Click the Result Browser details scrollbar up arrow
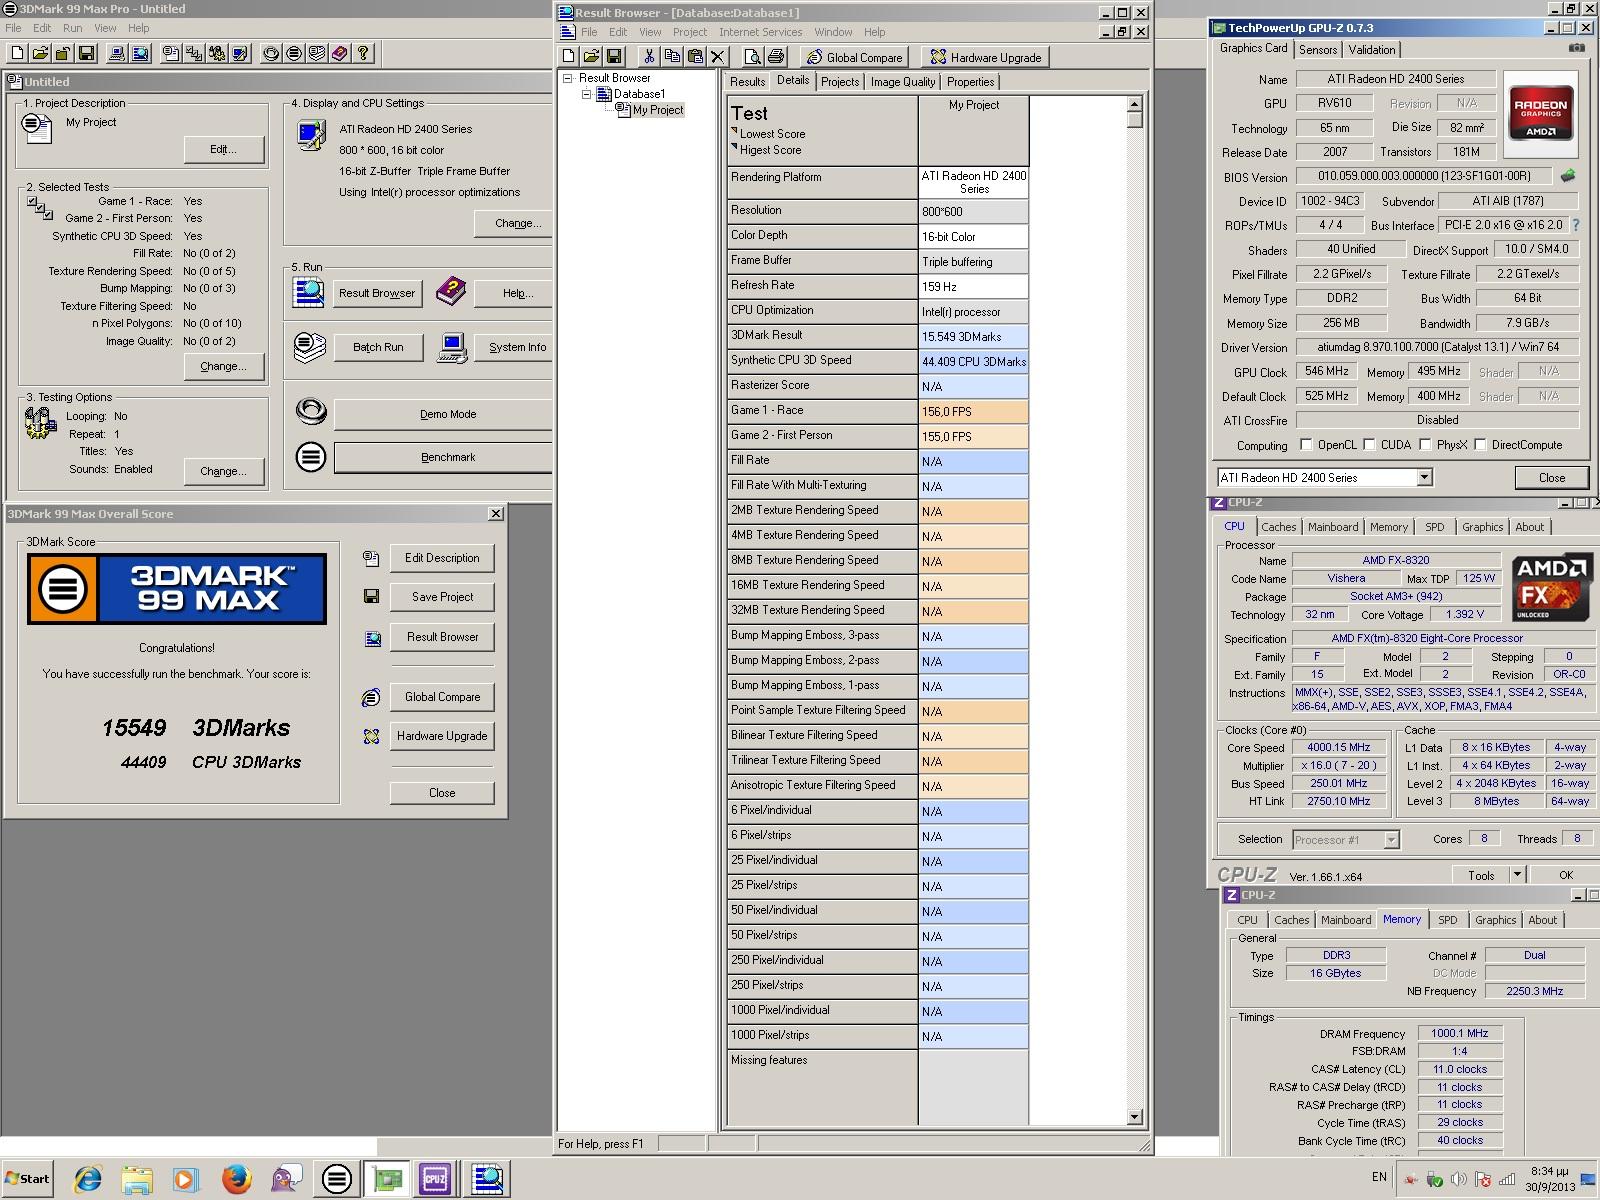 1134,104
